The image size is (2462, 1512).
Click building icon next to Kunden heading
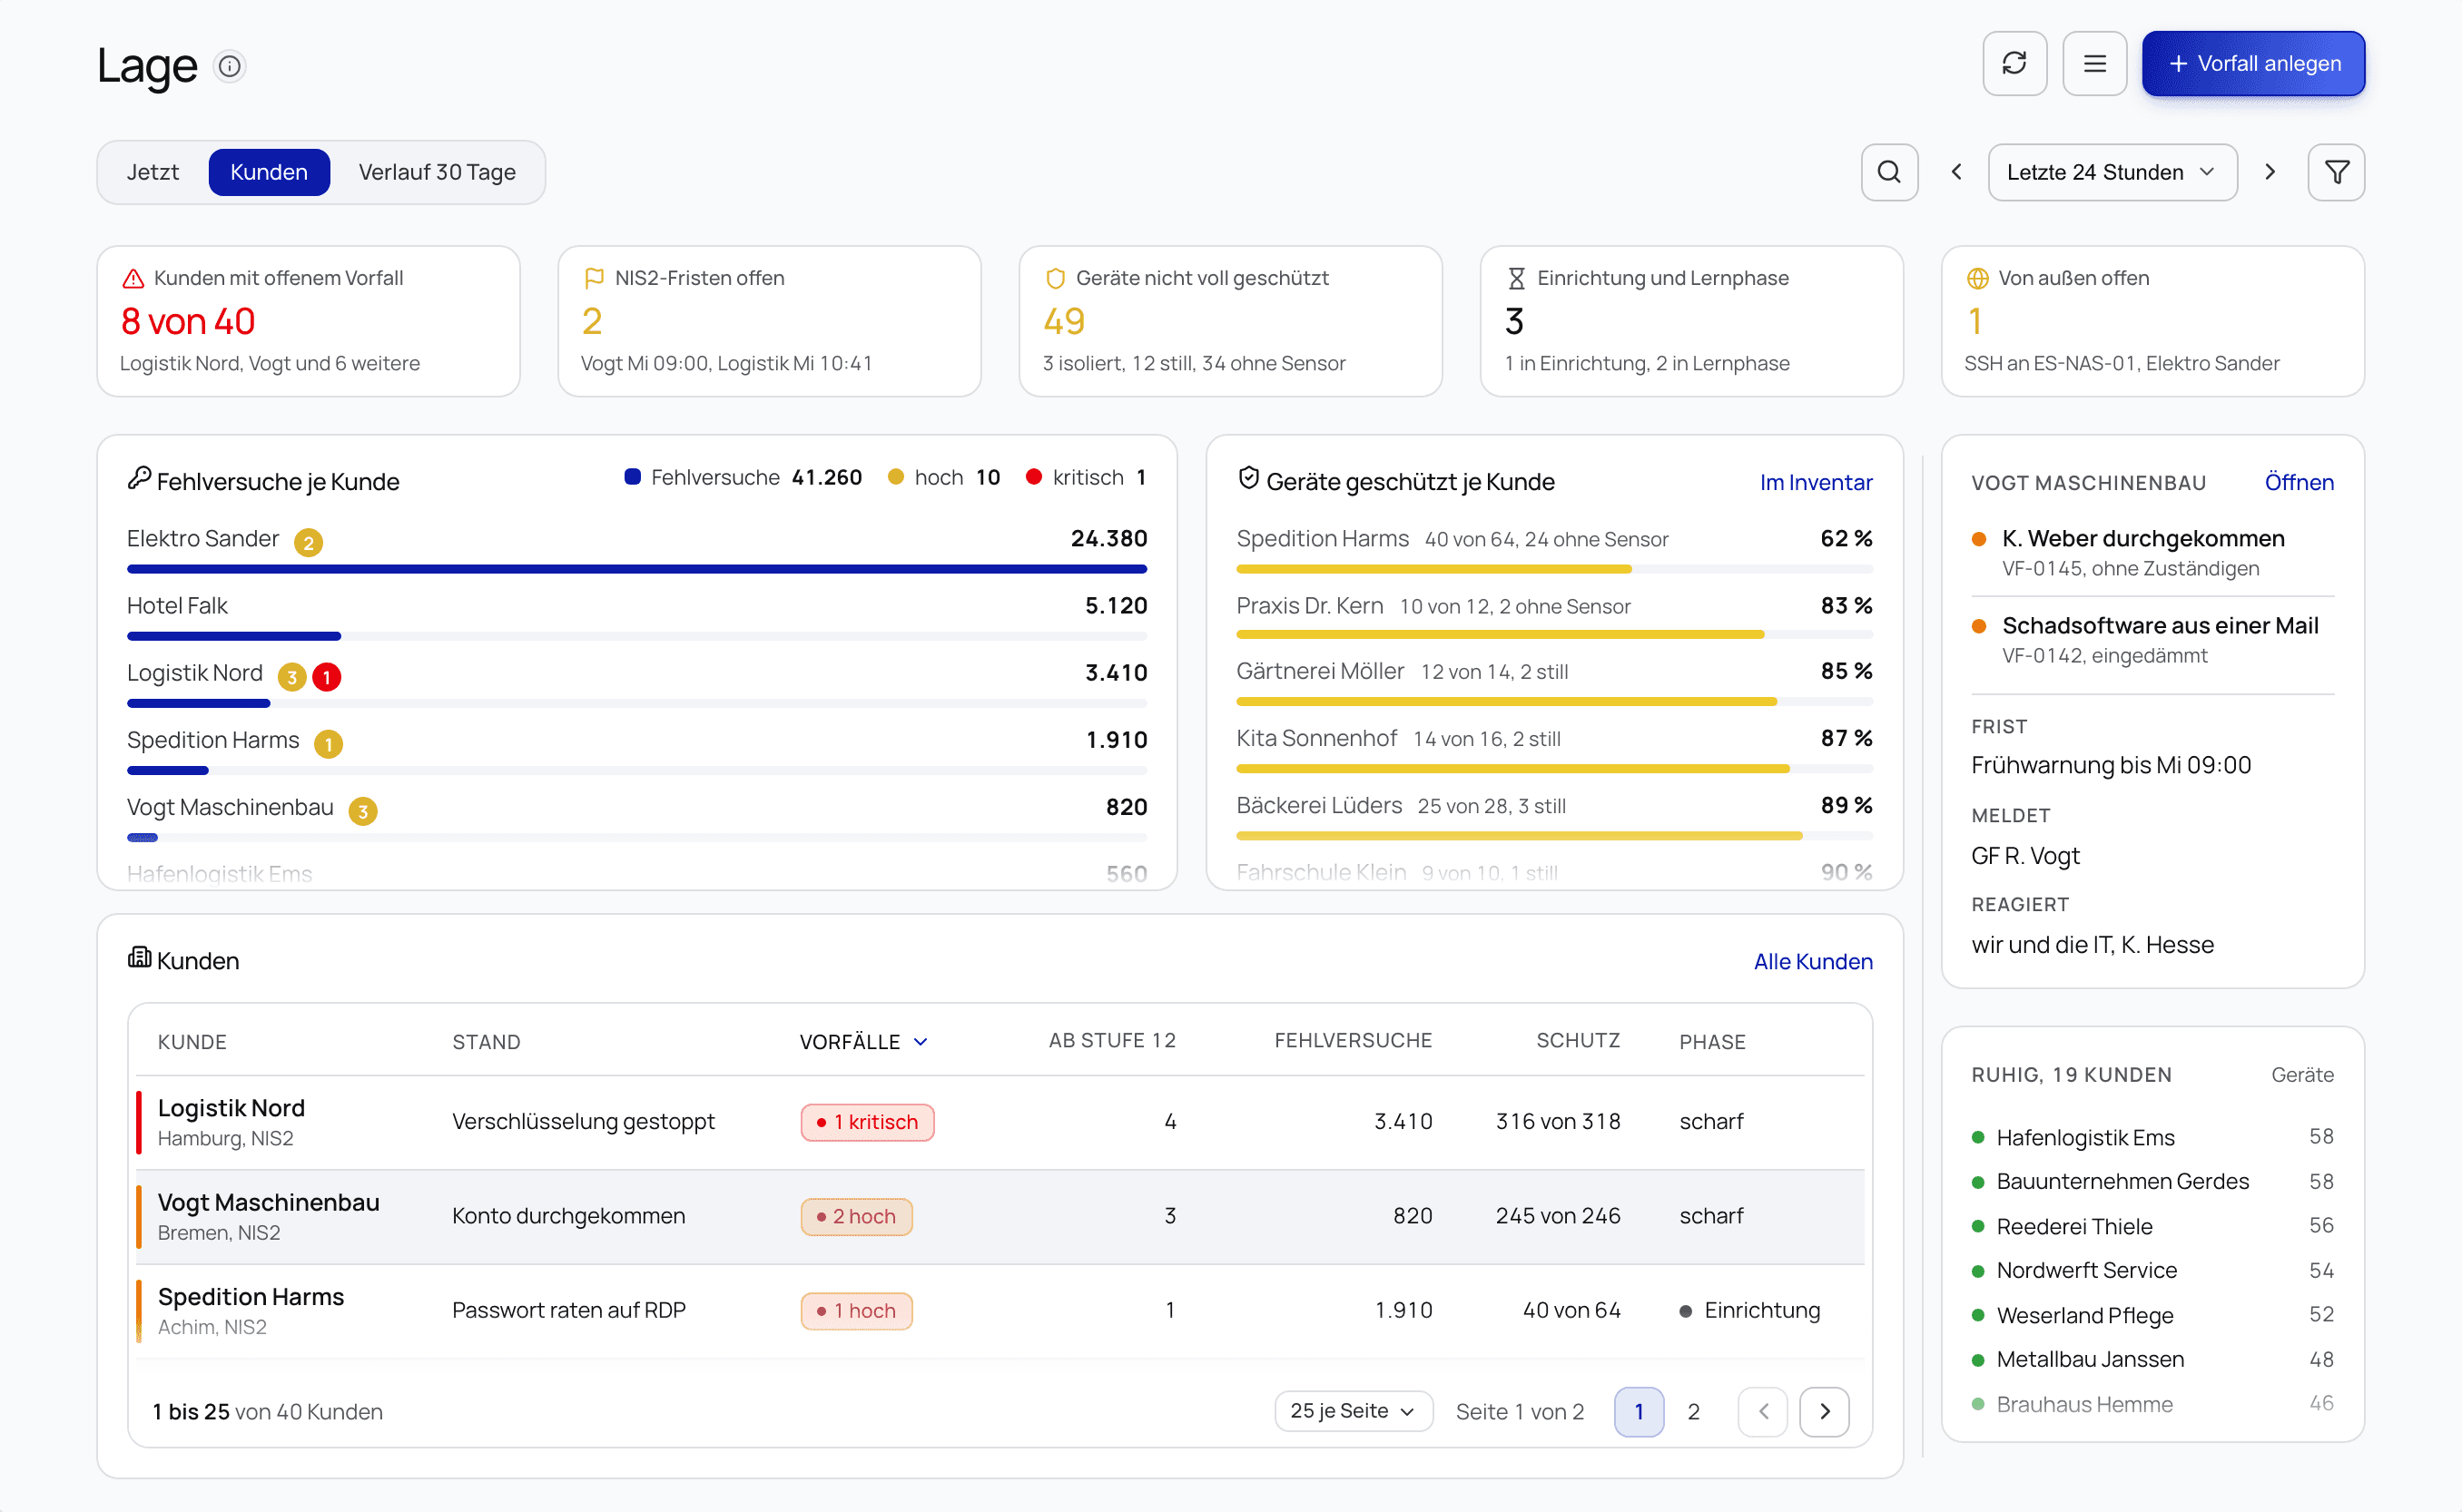(x=139, y=957)
